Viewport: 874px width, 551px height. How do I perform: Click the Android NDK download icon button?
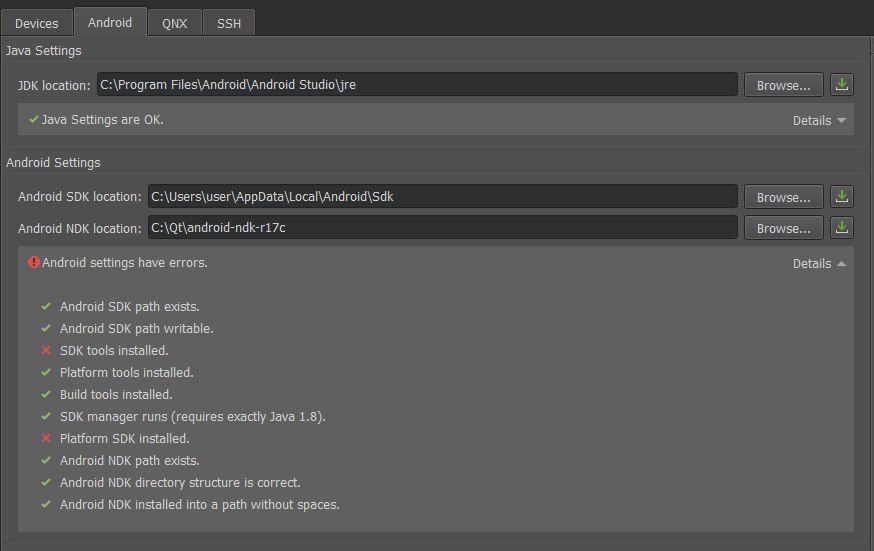tap(842, 228)
